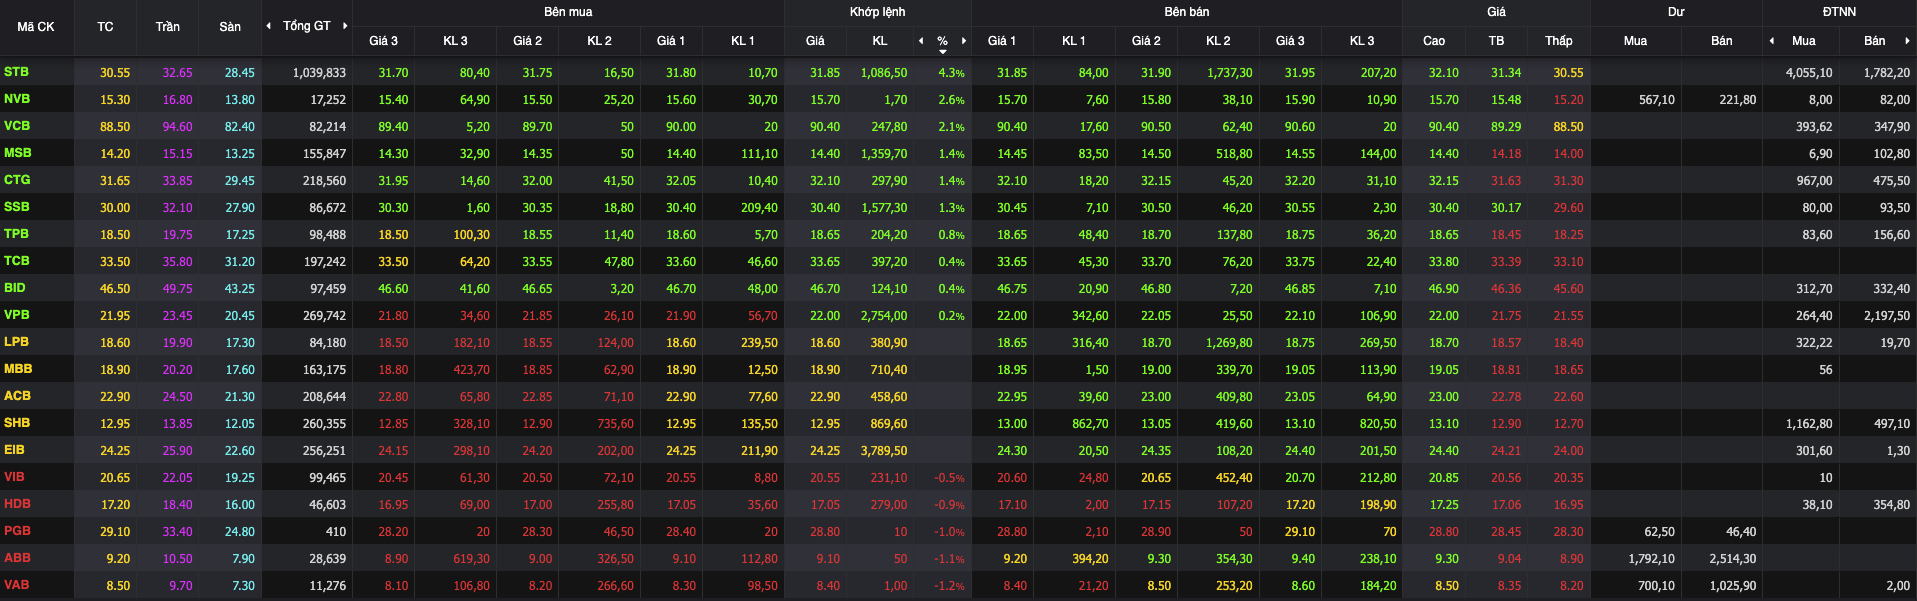Click the left arrow beside ĐTNN Mua header

point(1772,41)
